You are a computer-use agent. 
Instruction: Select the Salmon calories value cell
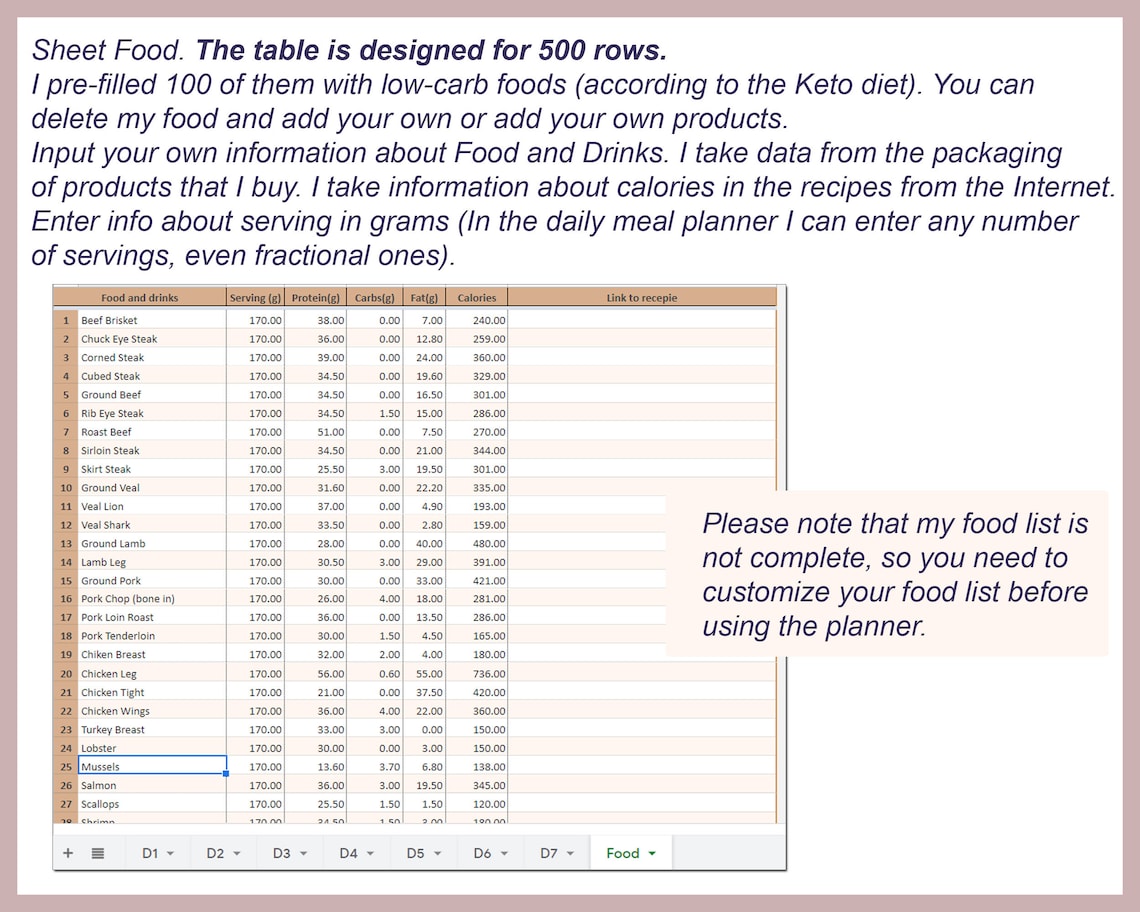[475, 785]
